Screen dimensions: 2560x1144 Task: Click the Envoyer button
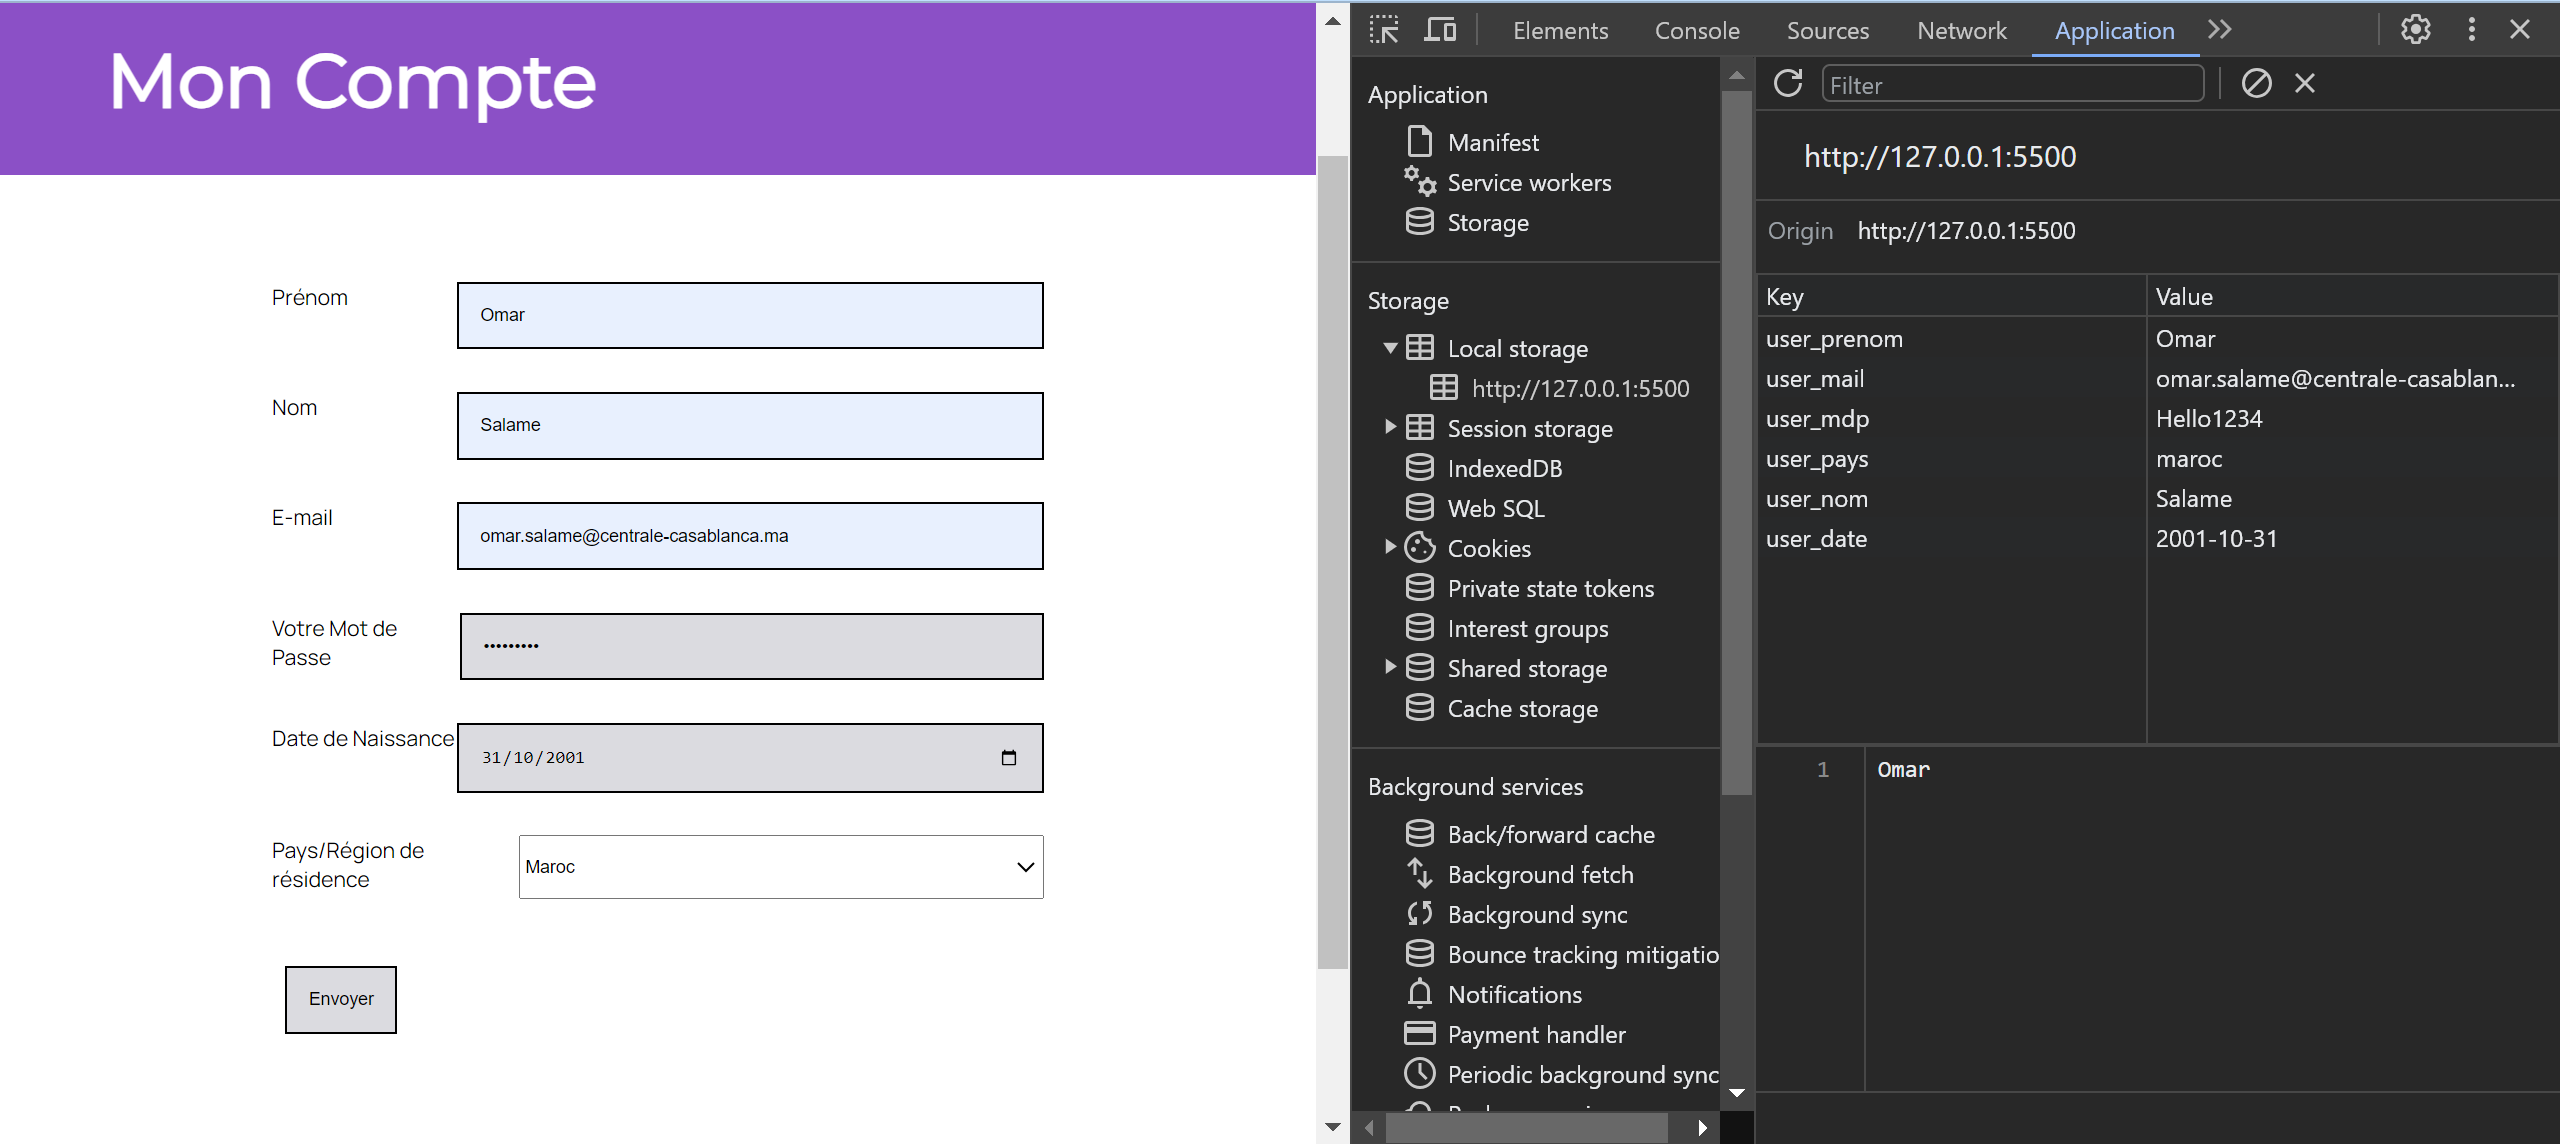[x=341, y=999]
